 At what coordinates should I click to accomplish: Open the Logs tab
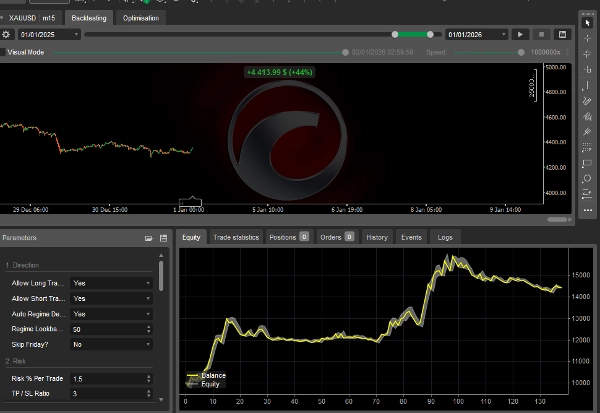445,237
